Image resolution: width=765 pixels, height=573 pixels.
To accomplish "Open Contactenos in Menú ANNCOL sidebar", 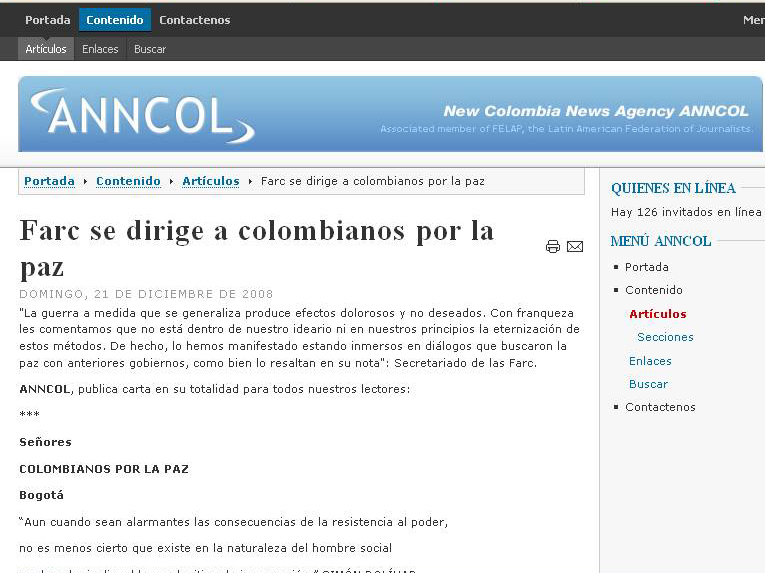I will (660, 407).
